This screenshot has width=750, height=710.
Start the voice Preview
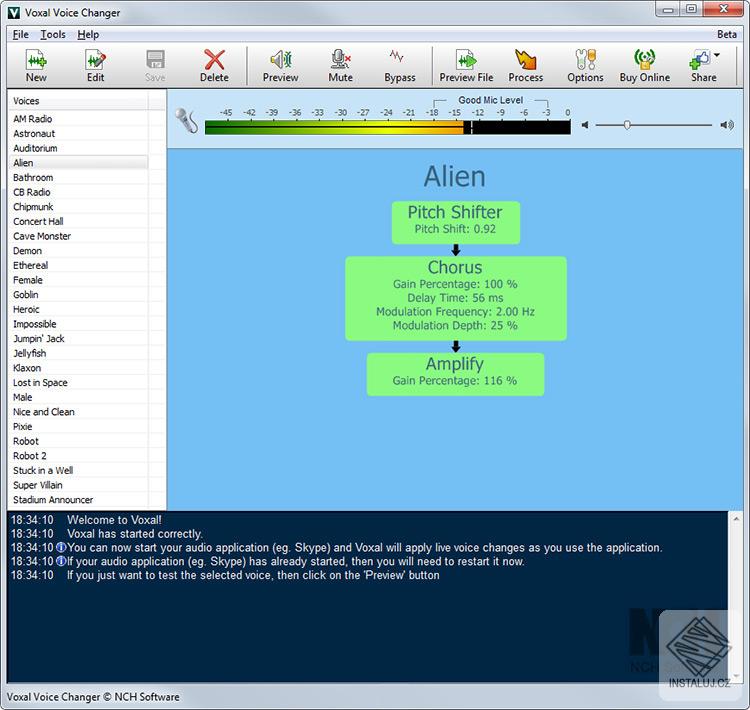[280, 65]
